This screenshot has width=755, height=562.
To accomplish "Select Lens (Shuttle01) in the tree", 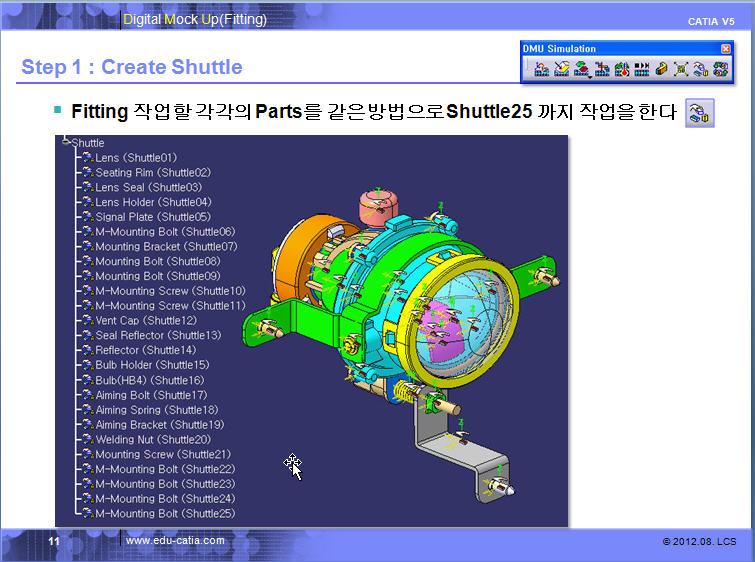I will coord(135,158).
